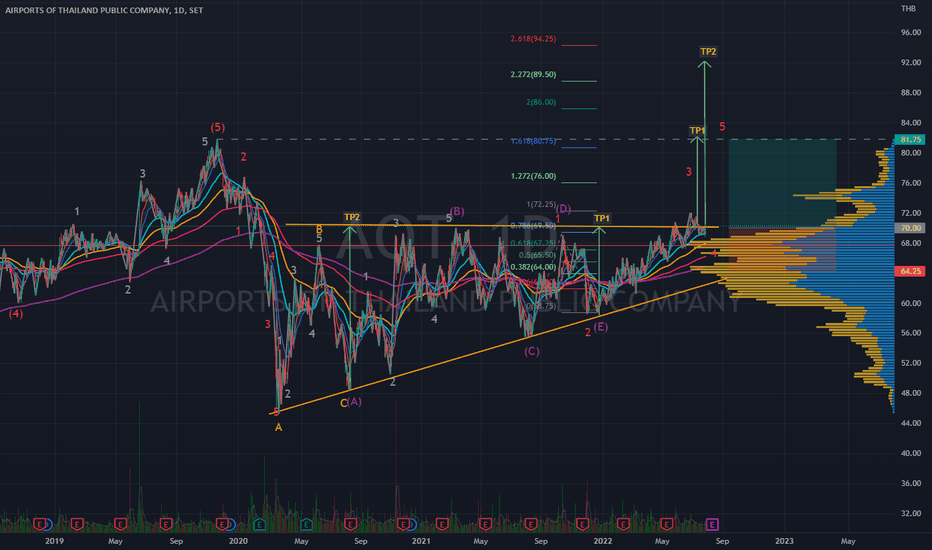Open the red earnings marker just left of 2019
The height and width of the screenshot is (550, 932).
point(40,524)
